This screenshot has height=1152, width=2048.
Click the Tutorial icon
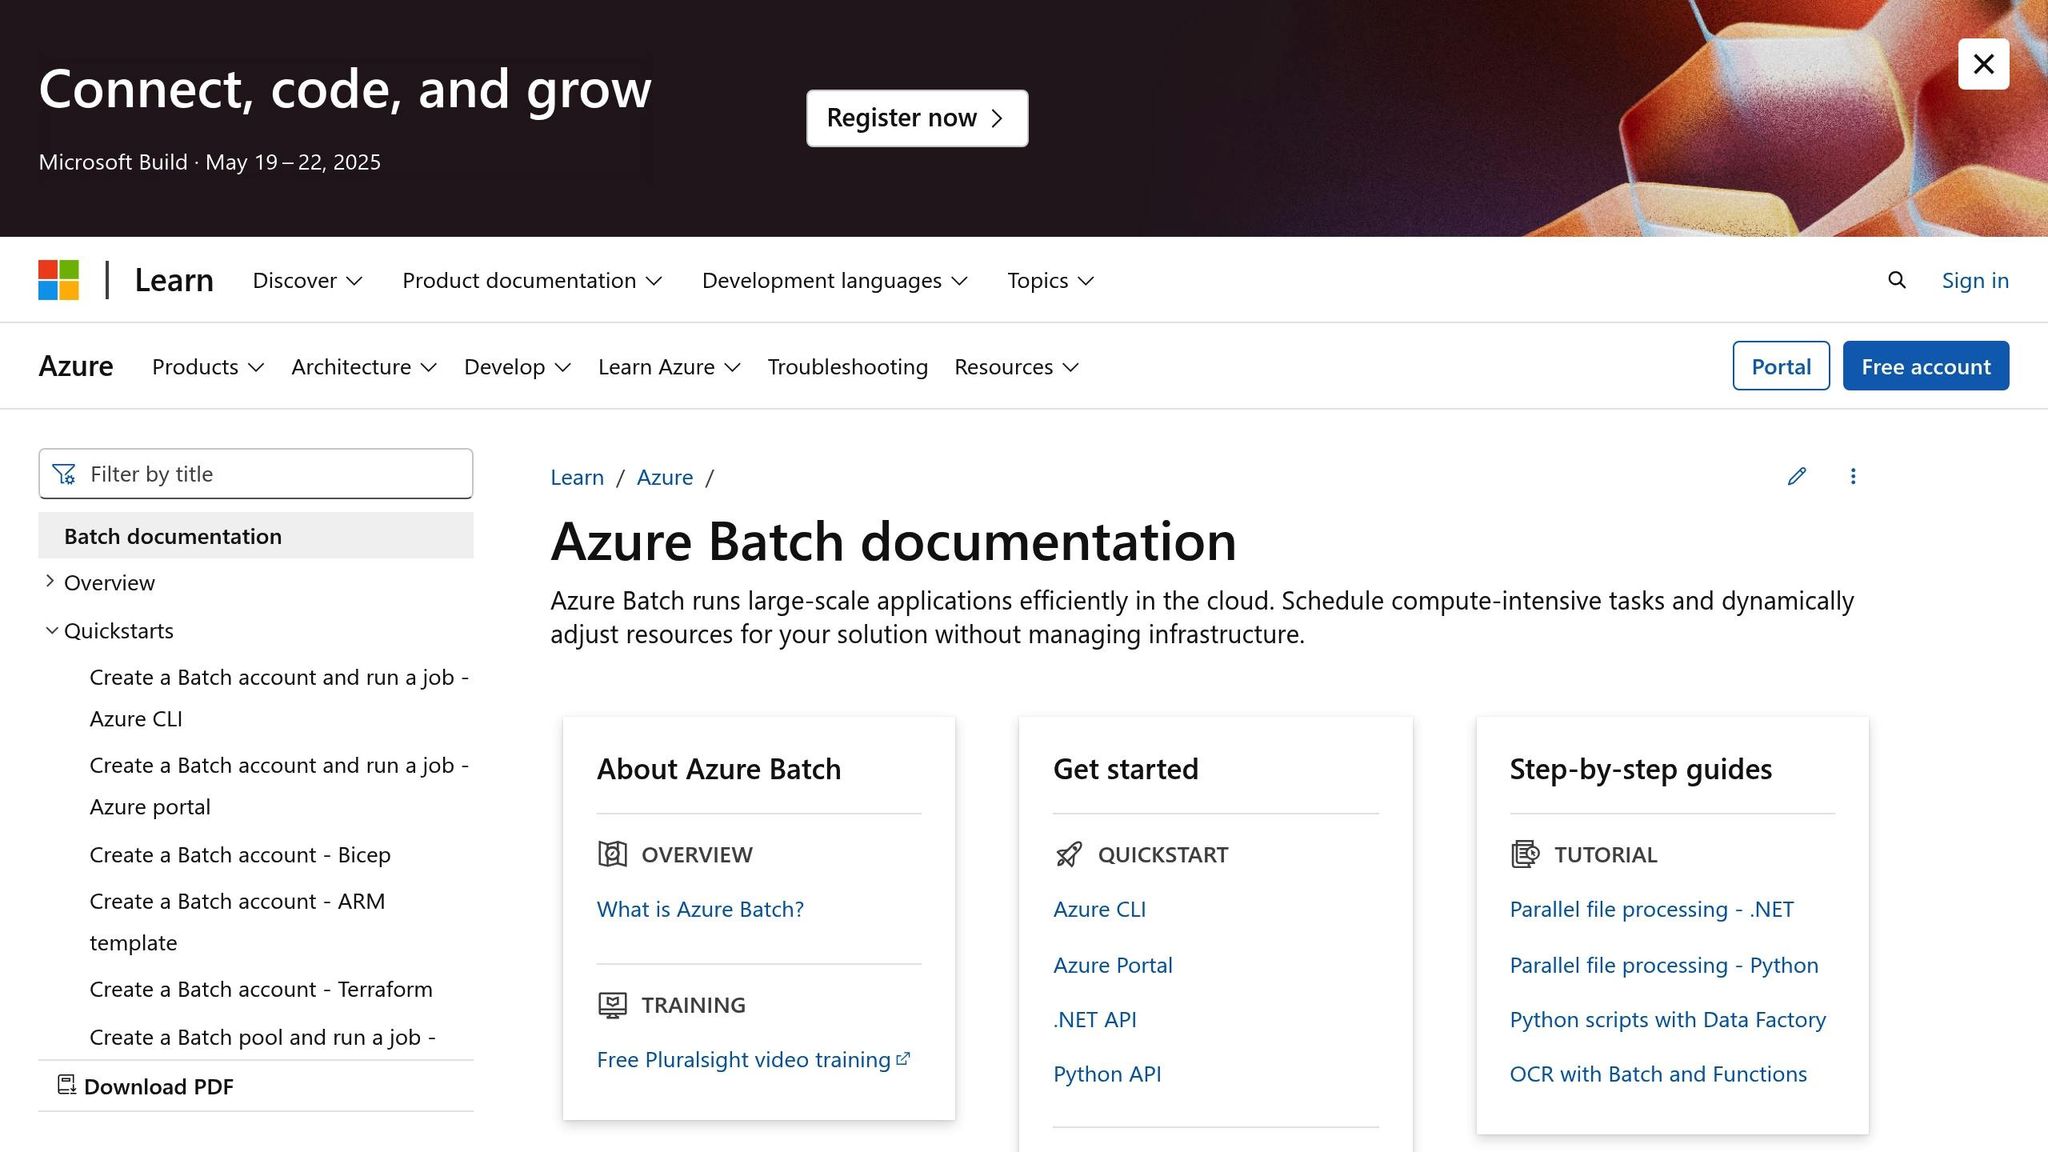click(1525, 854)
